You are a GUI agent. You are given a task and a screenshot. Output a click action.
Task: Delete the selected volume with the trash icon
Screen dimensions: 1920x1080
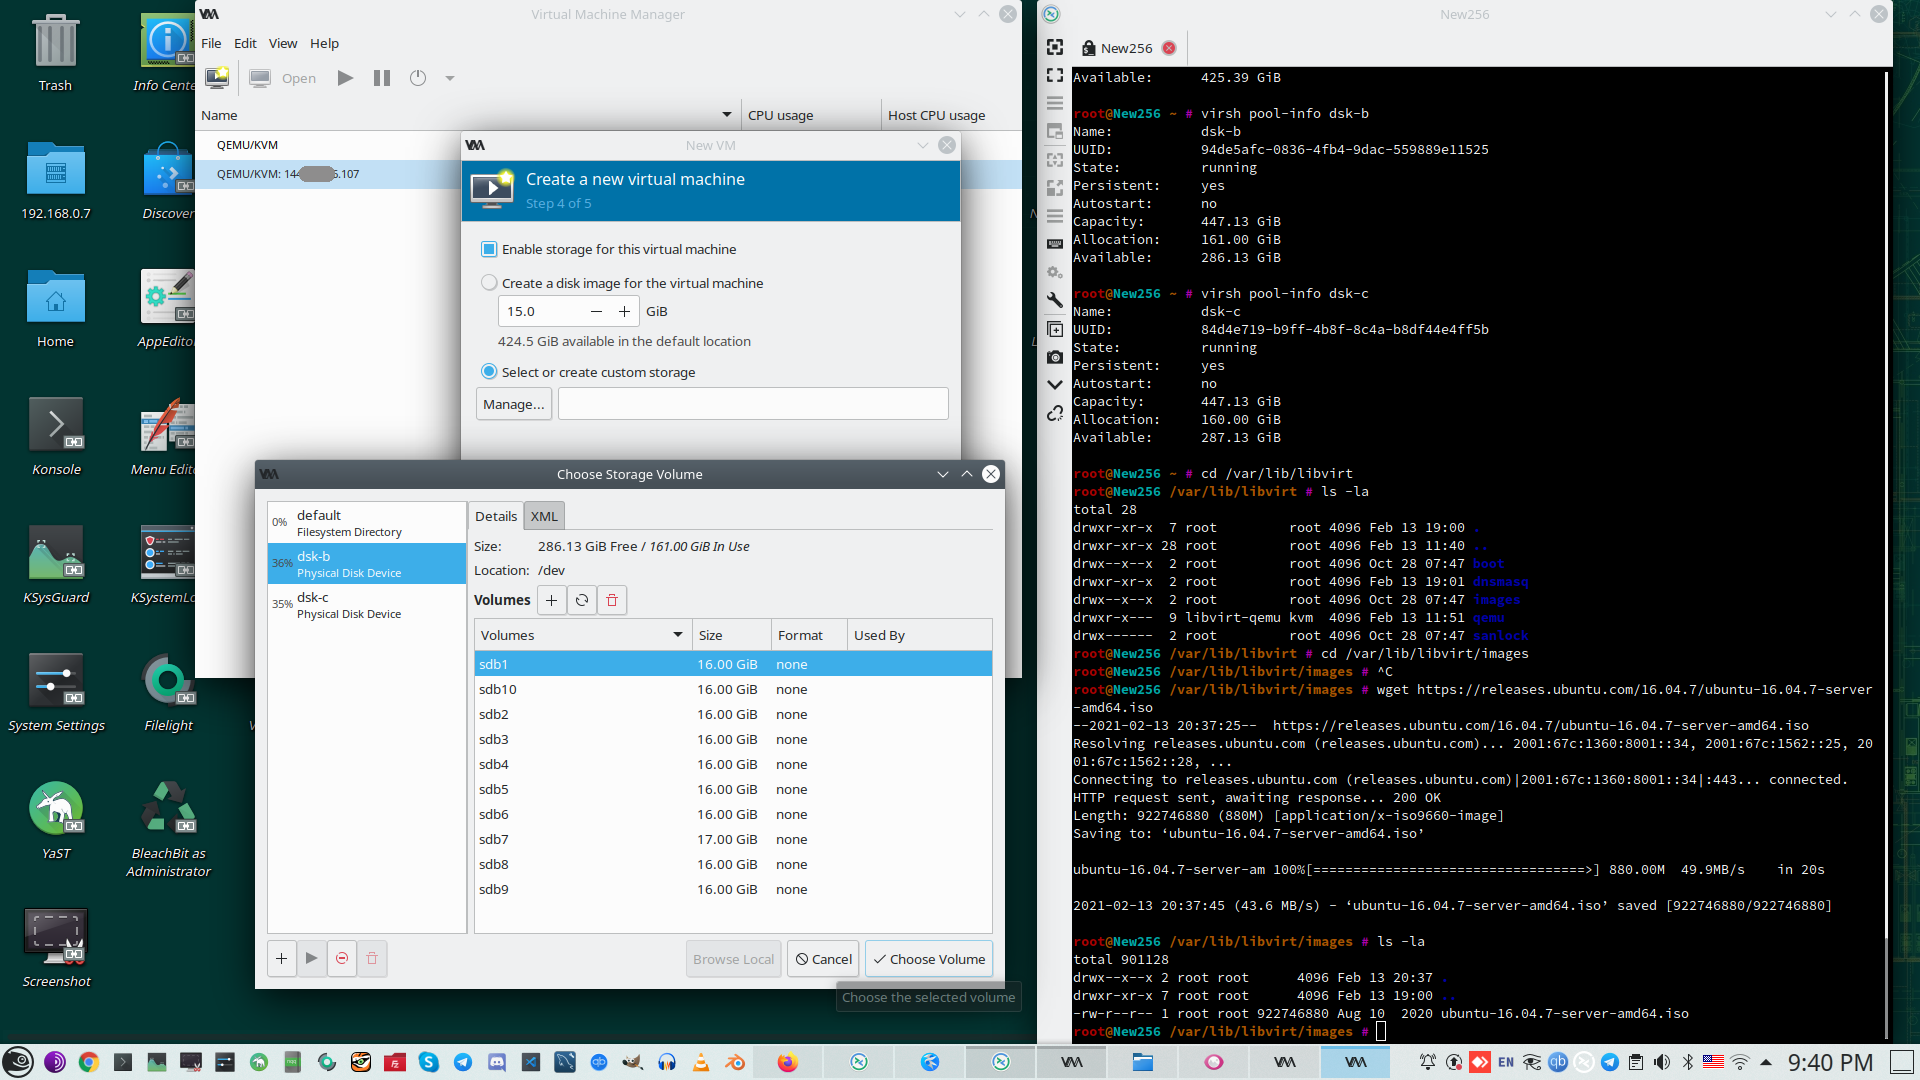612,600
